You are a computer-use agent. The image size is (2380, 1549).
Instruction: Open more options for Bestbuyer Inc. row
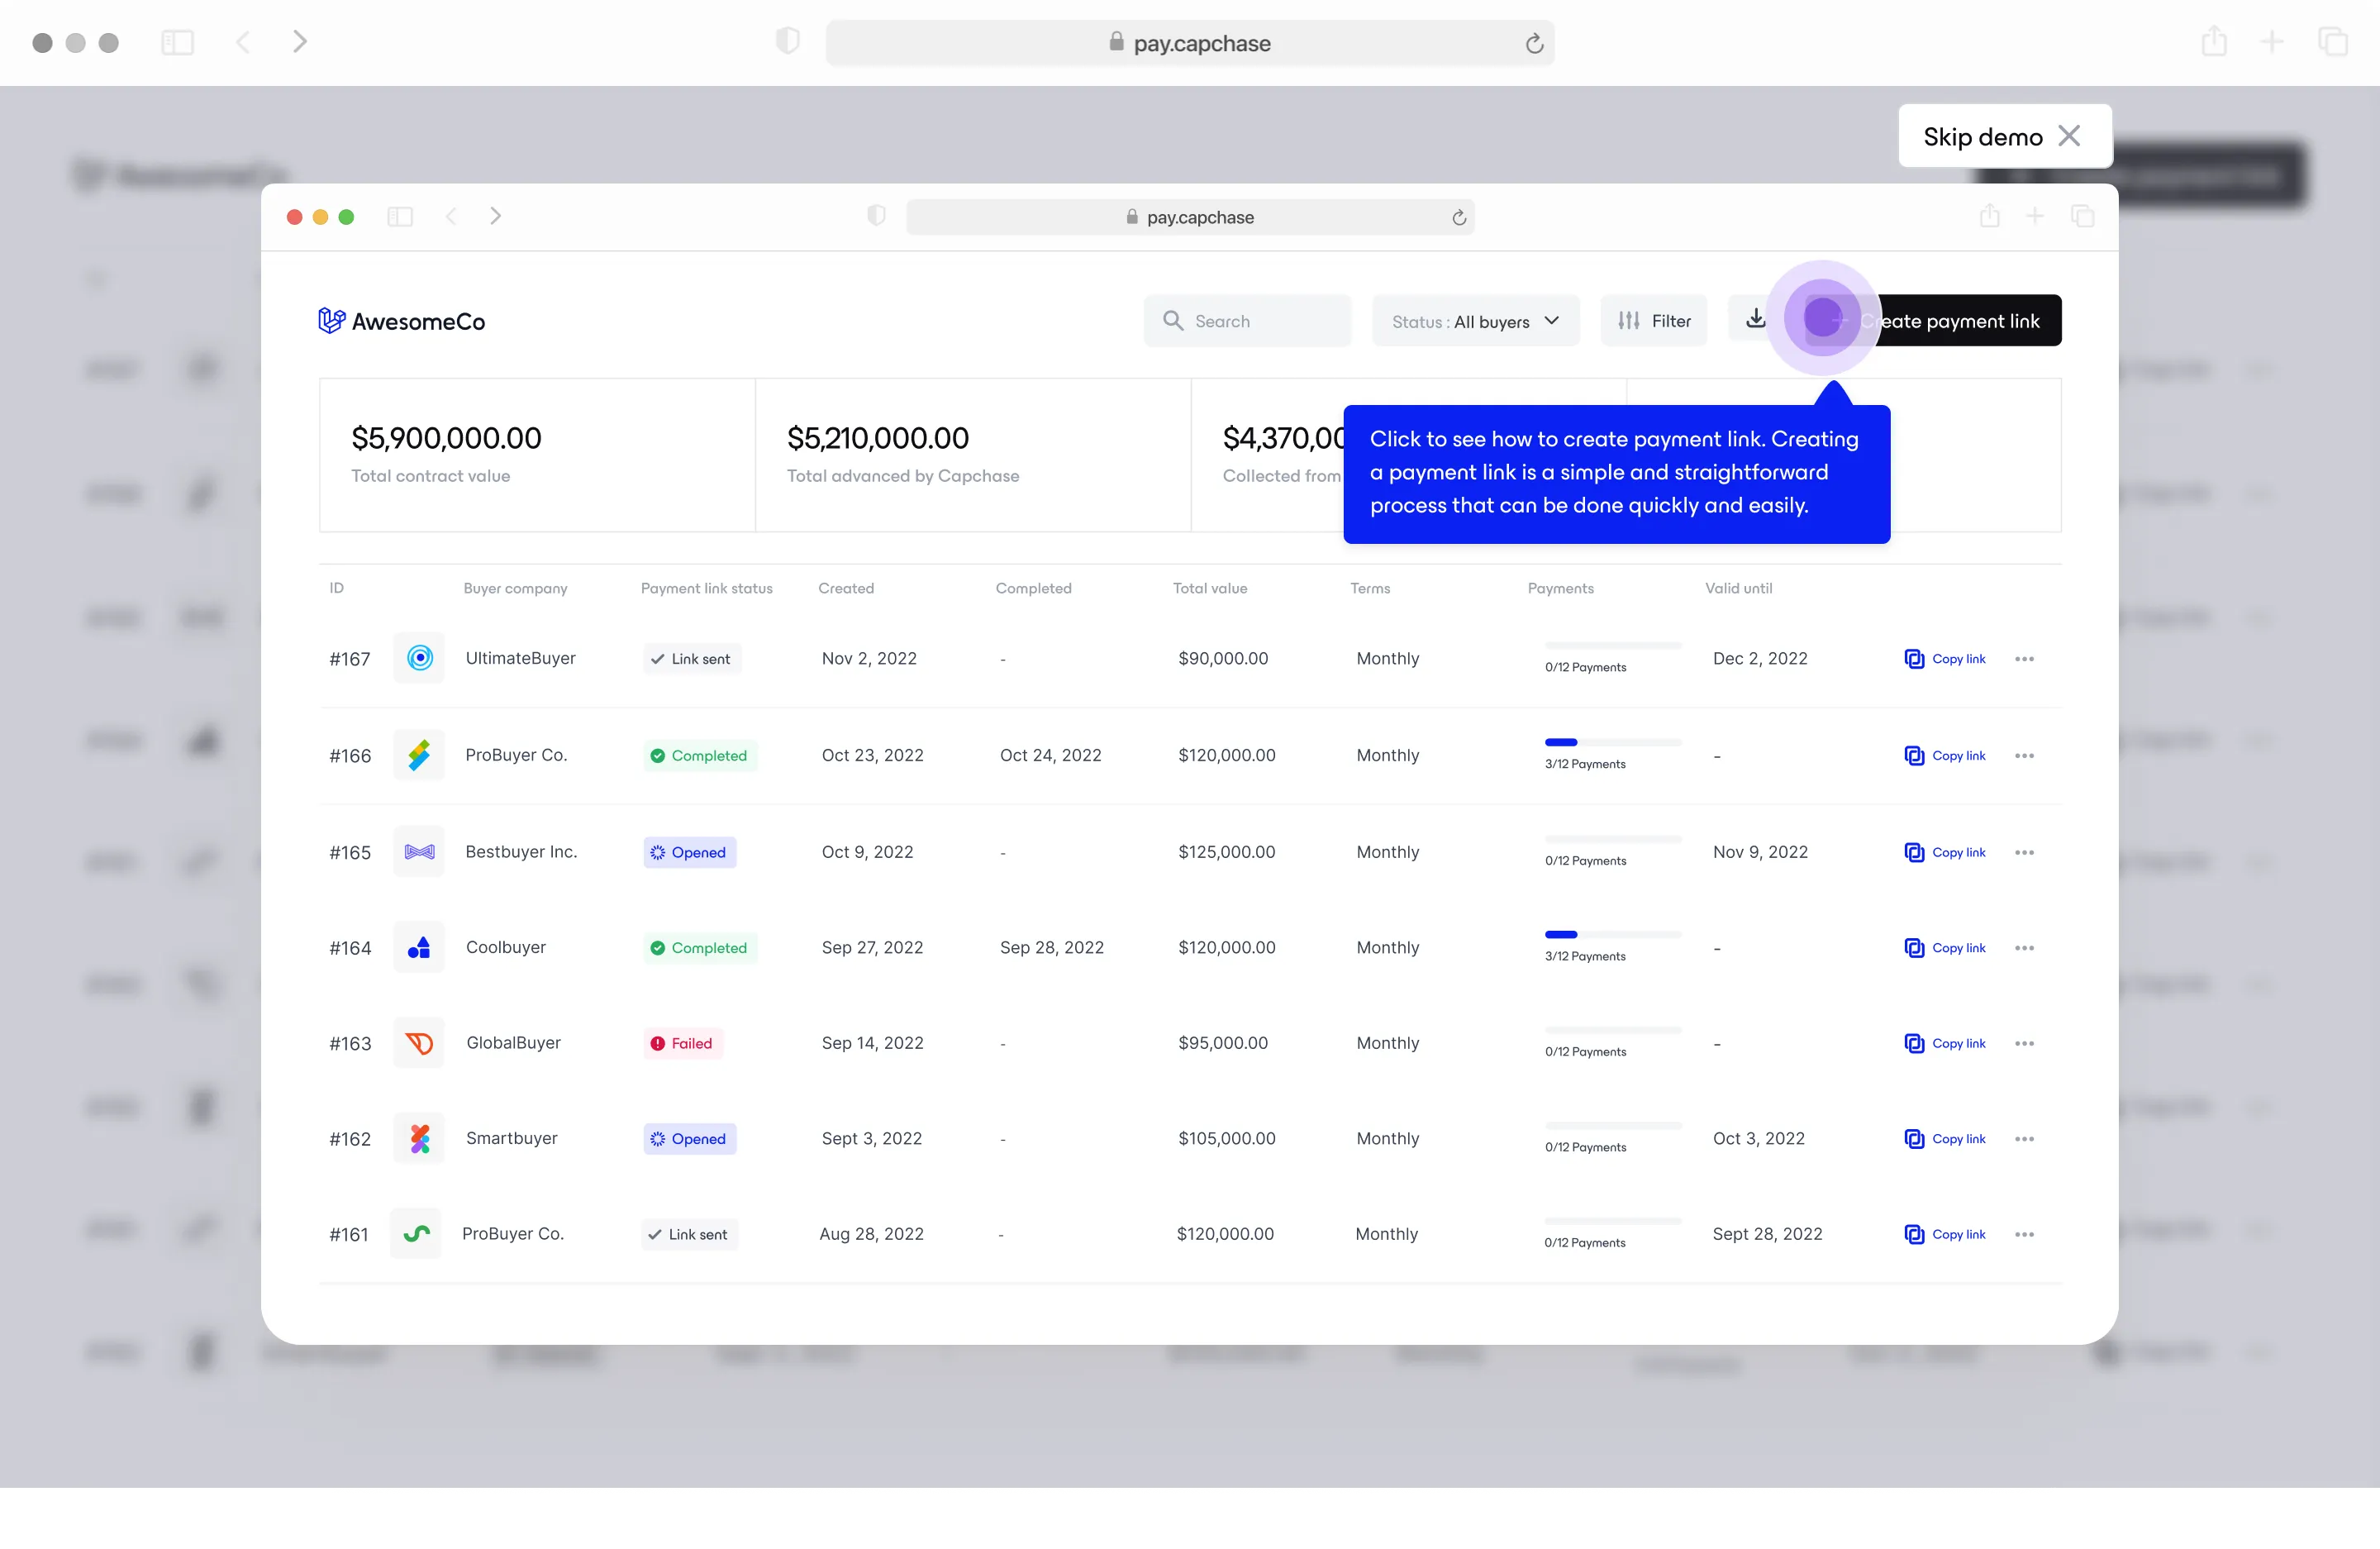click(x=2024, y=852)
